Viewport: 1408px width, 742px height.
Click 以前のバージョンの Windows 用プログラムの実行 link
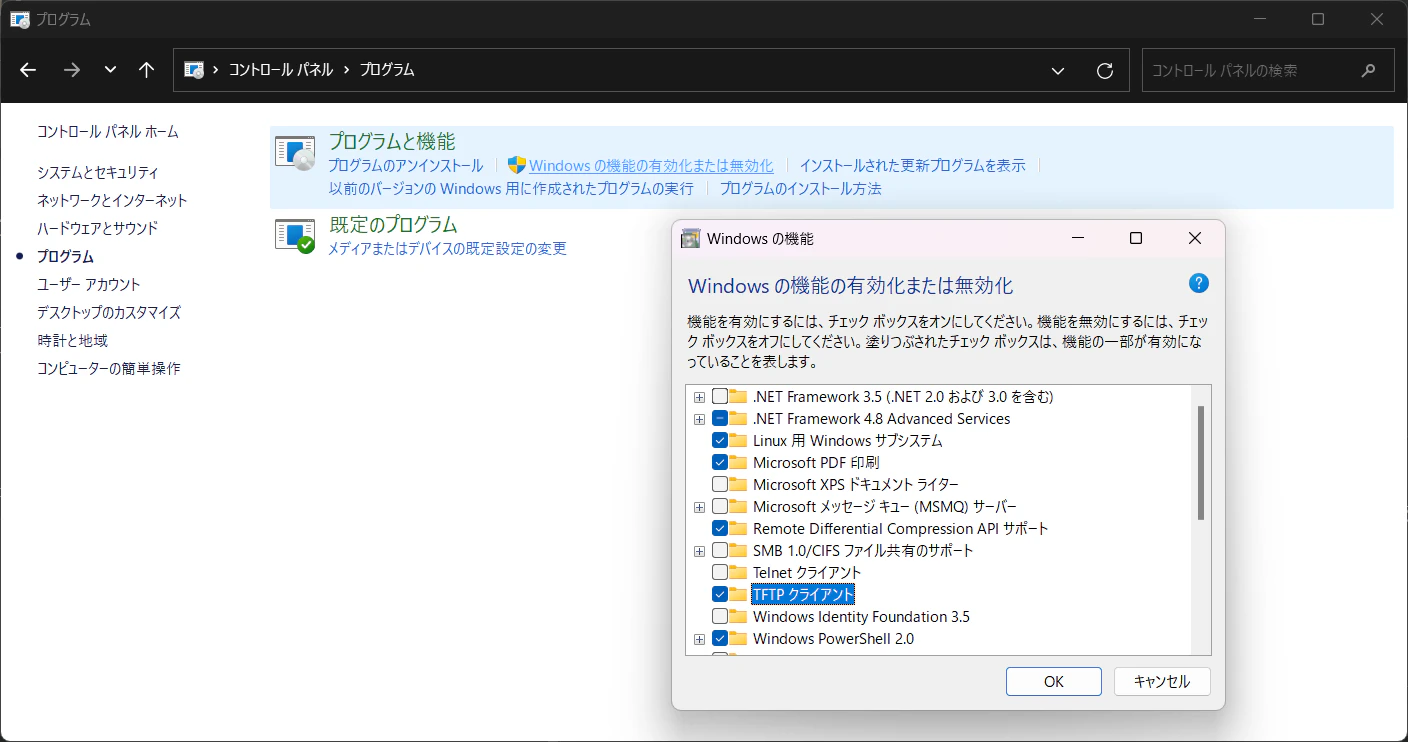[511, 189]
